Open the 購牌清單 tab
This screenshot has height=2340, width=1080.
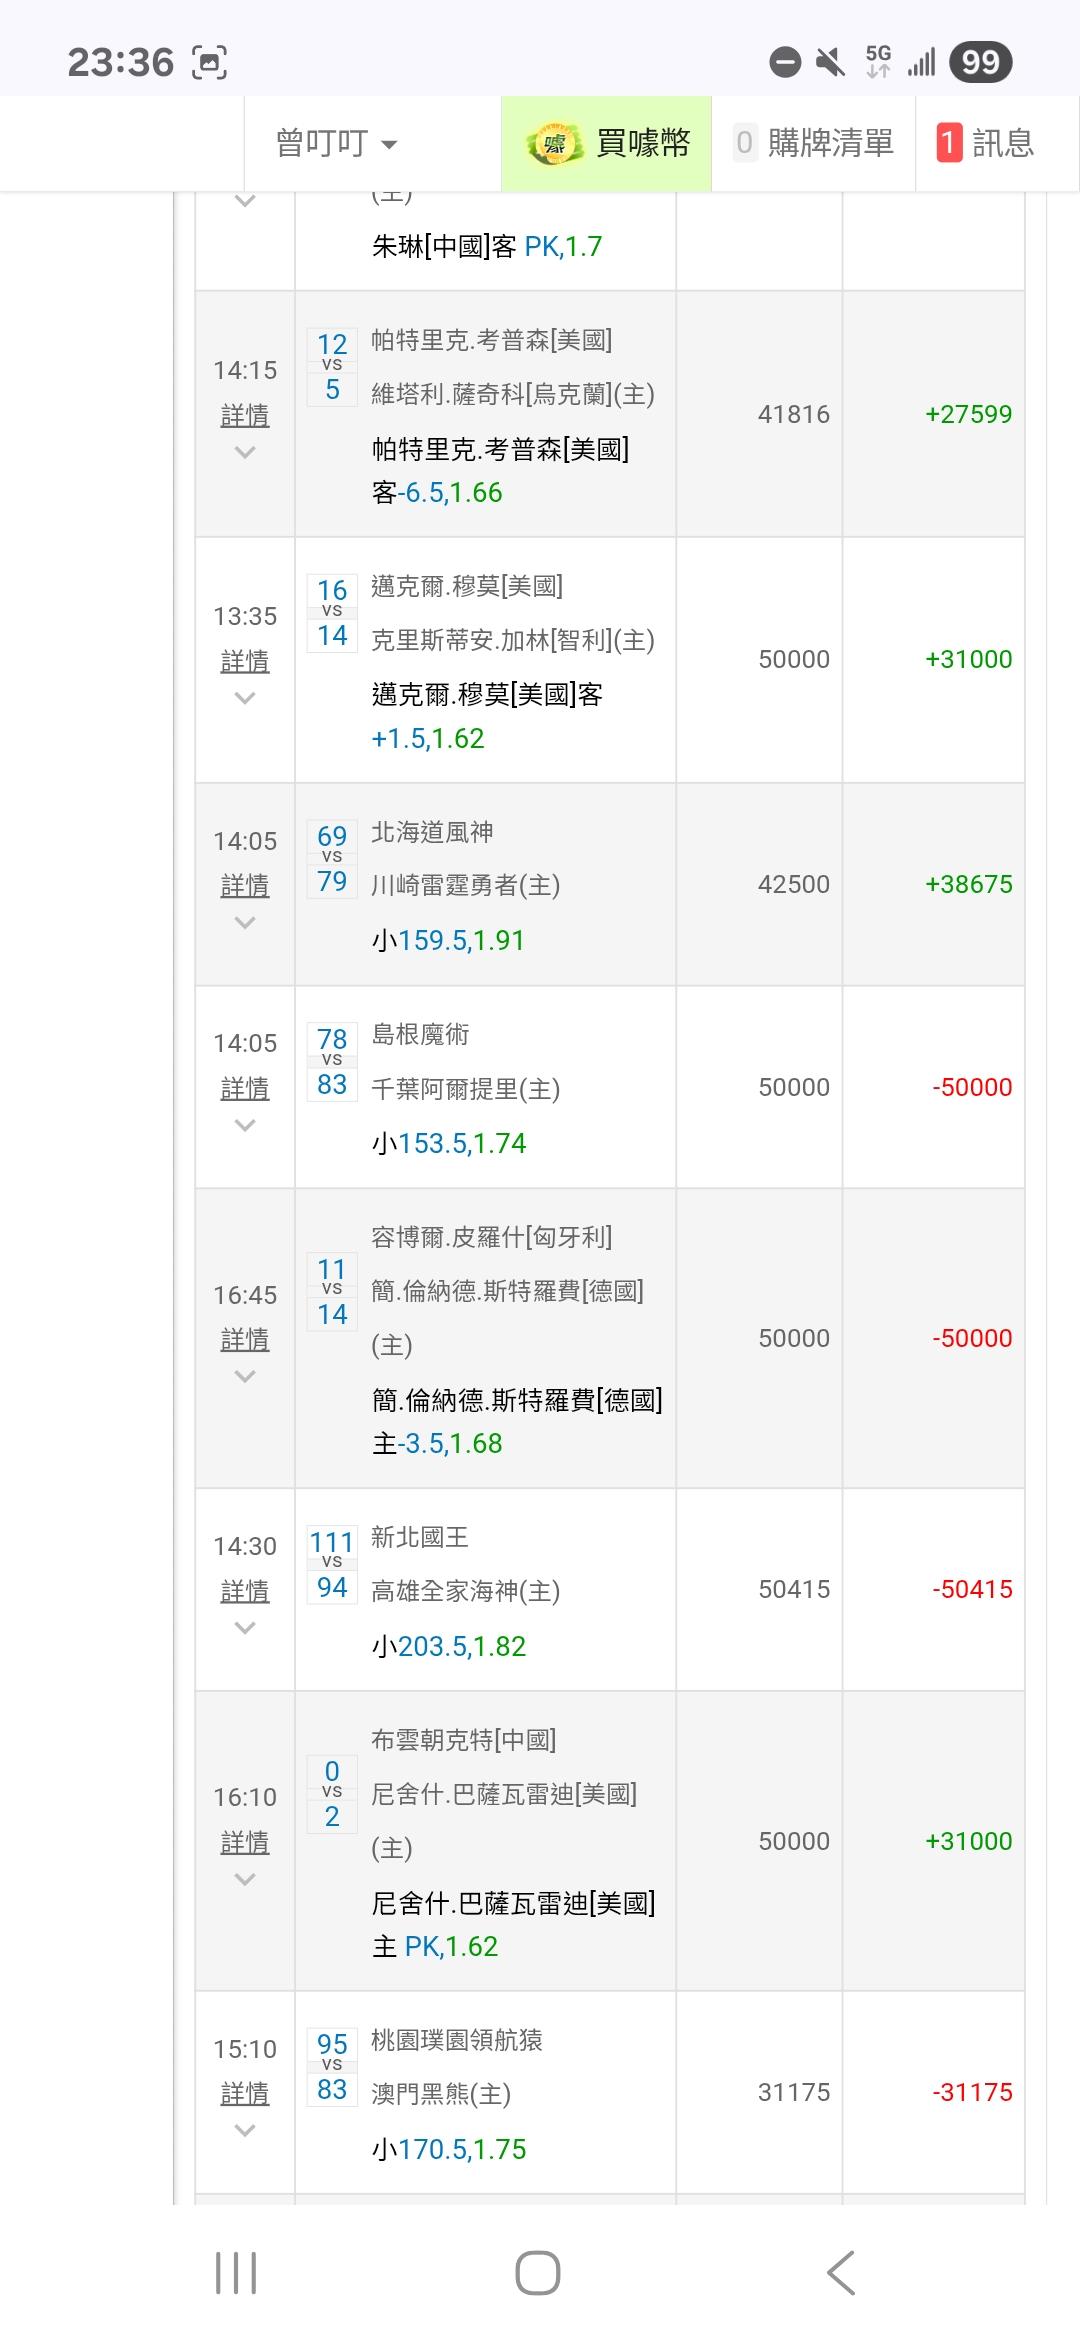point(829,143)
